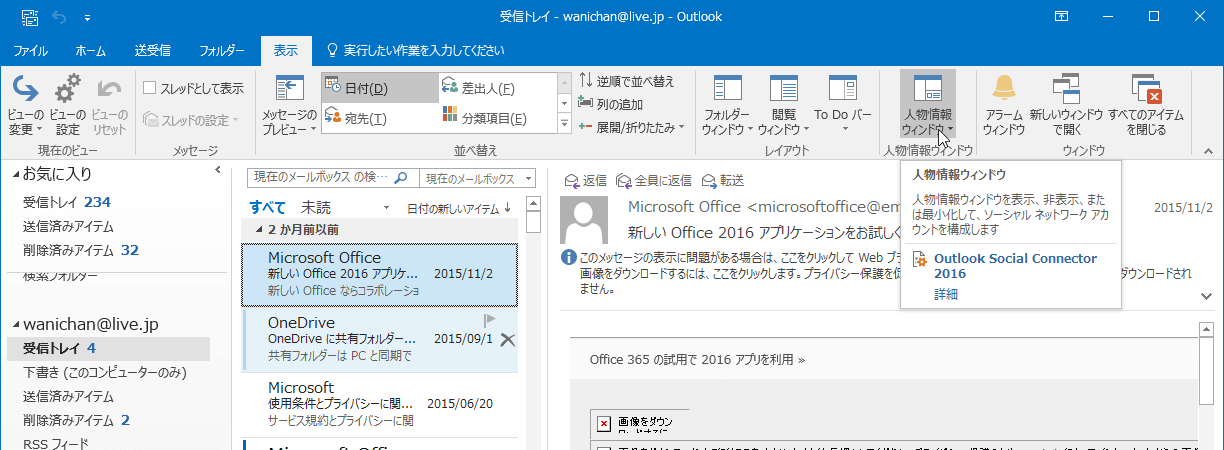Select the 表示 tab
1224x450 pixels.
[x=286, y=50]
